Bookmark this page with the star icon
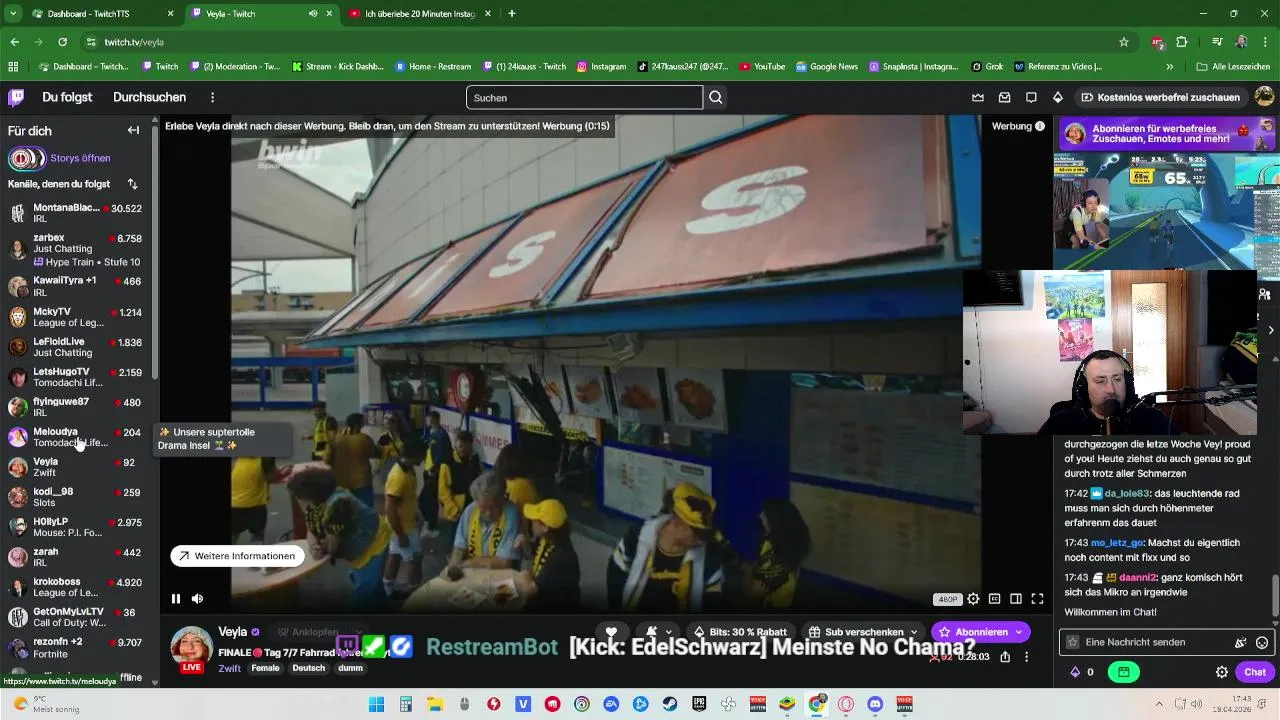Screen dimensions: 1280x720 [1124, 42]
